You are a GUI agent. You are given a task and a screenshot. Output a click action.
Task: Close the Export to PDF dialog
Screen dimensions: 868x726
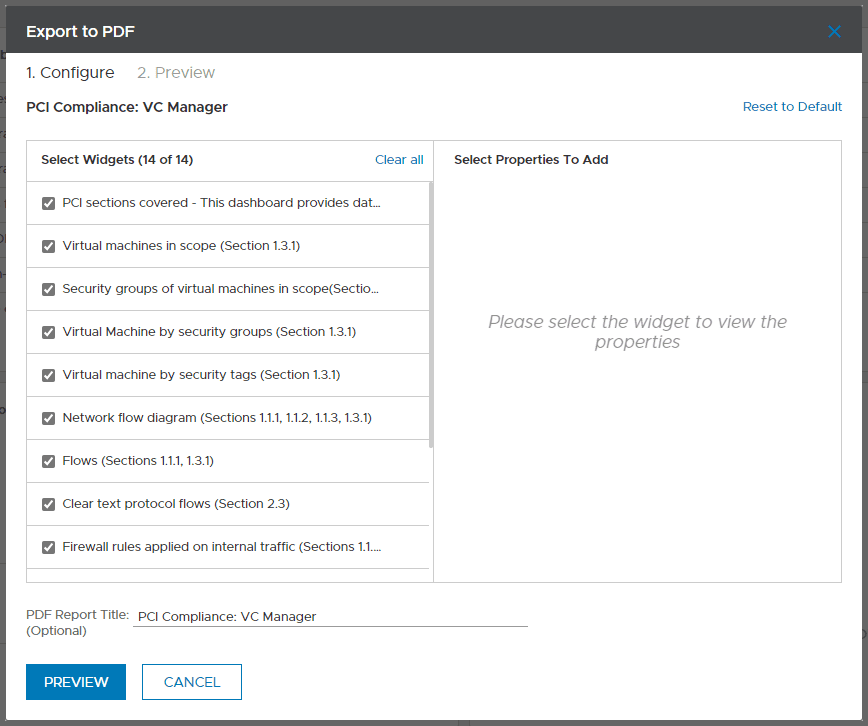[x=834, y=32]
